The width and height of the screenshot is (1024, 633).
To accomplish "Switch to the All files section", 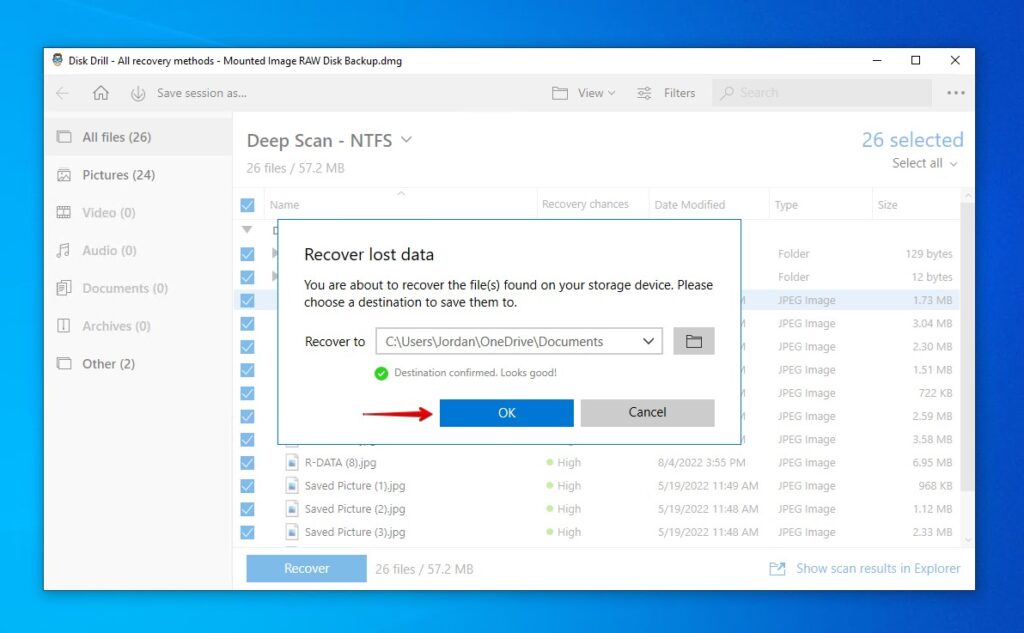I will pos(110,137).
